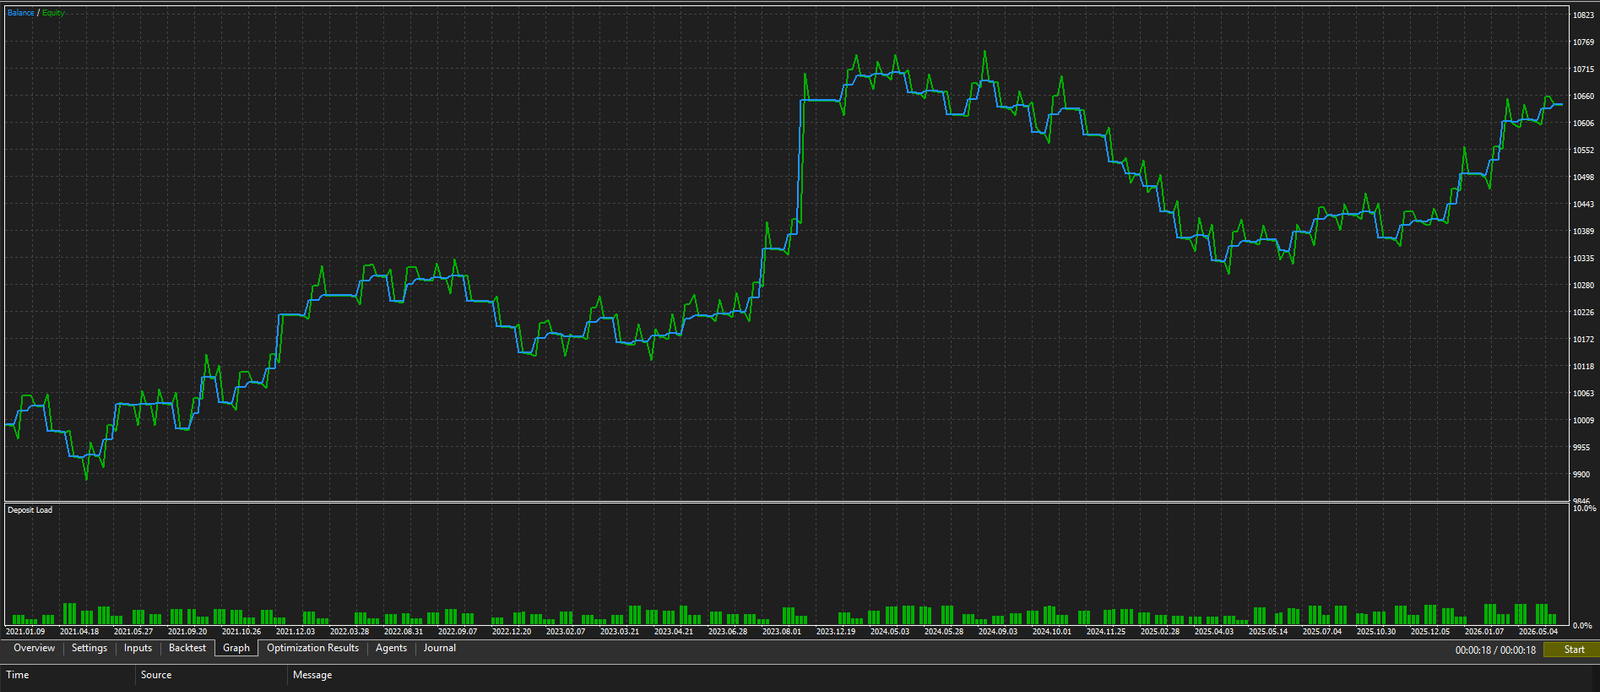
Task: Click the 10335 axis value
Action: (x=1584, y=258)
